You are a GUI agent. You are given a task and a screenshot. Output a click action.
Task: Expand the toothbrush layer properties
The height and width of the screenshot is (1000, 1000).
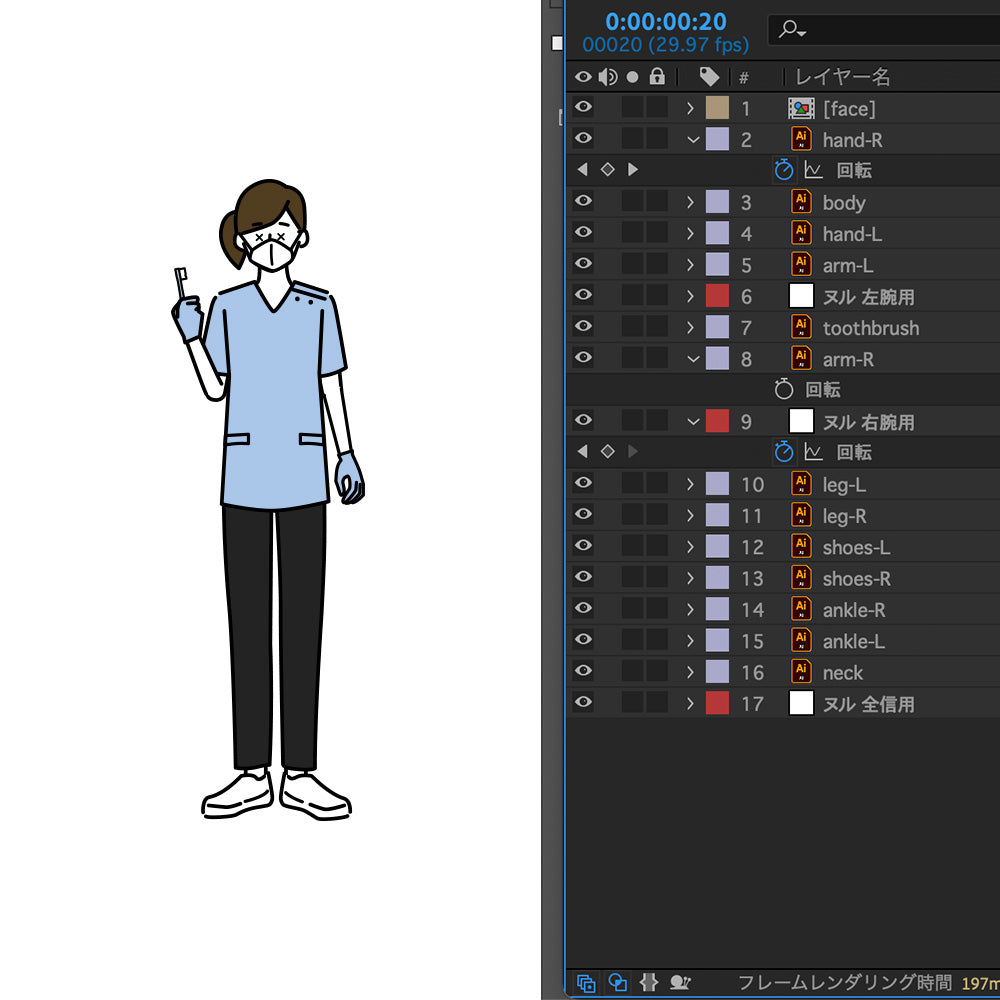tap(690, 327)
